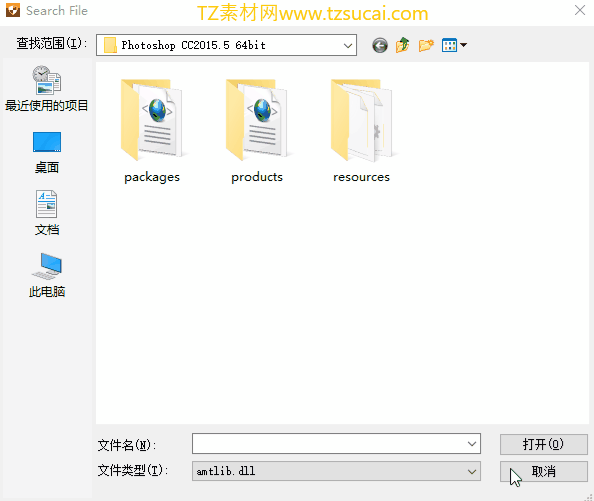Select the resources folder
Image resolution: width=594 pixels, height=501 pixels.
pyautogui.click(x=361, y=131)
